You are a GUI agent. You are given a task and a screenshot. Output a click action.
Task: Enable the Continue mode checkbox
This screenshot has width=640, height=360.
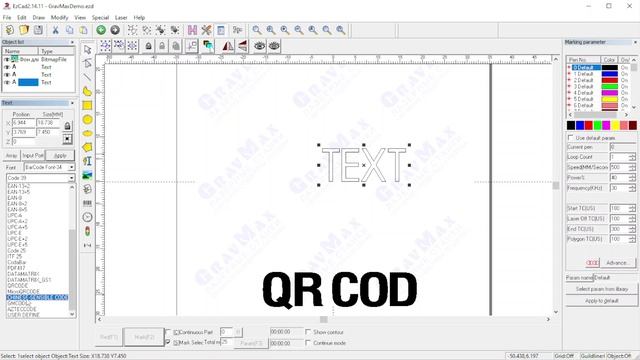tap(308, 343)
